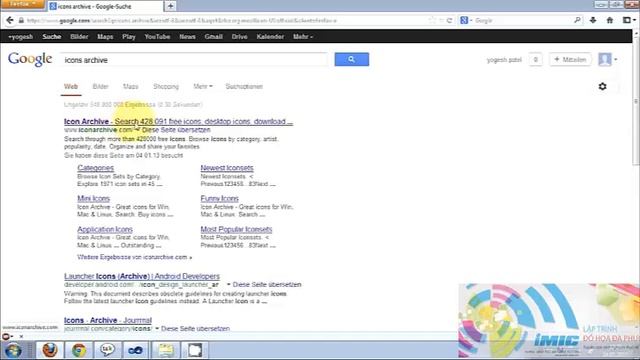Select the 'icons archive - Google-Suche' browser tab
This screenshot has height=360, width=640.
point(105,6)
